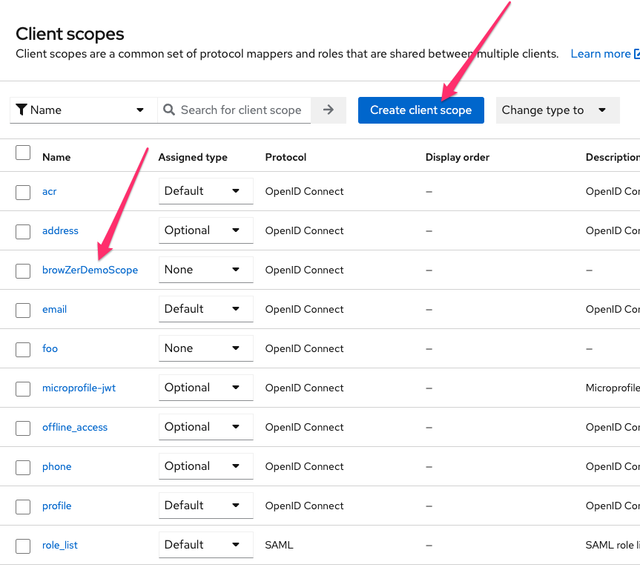The width and height of the screenshot is (640, 578).
Task: Check the box for address scope
Action: pos(23,231)
